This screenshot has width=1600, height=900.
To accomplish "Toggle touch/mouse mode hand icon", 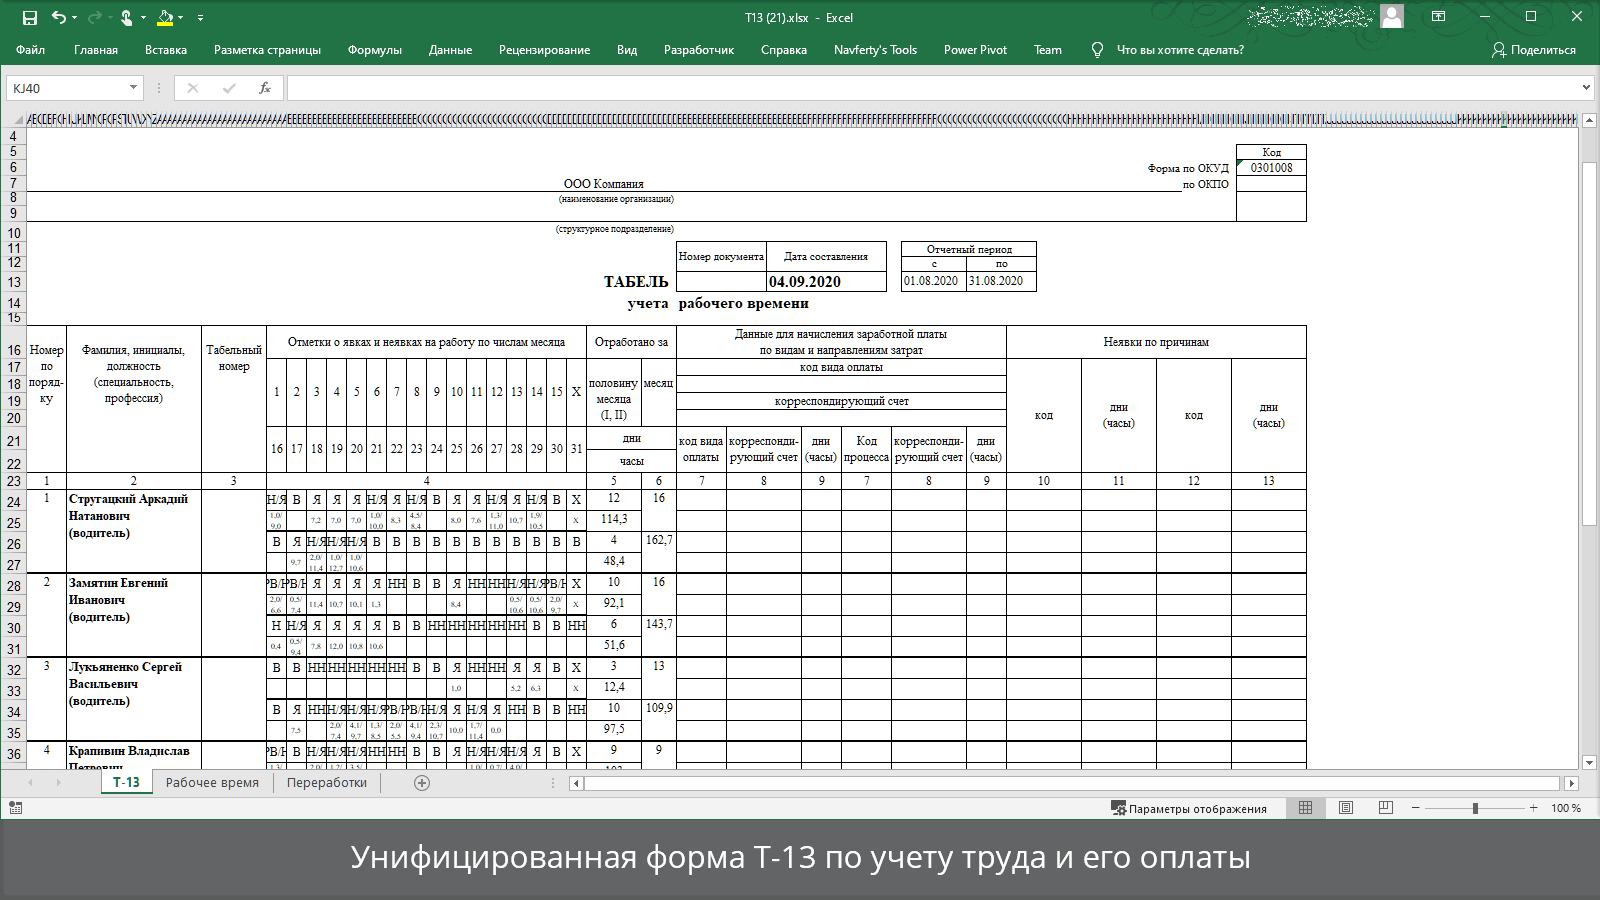I will (x=126, y=18).
